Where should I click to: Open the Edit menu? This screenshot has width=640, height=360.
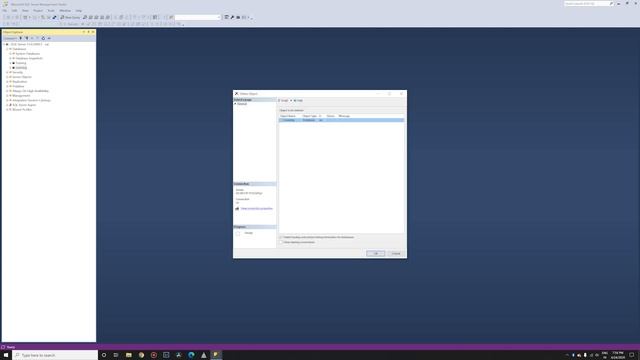pos(14,11)
